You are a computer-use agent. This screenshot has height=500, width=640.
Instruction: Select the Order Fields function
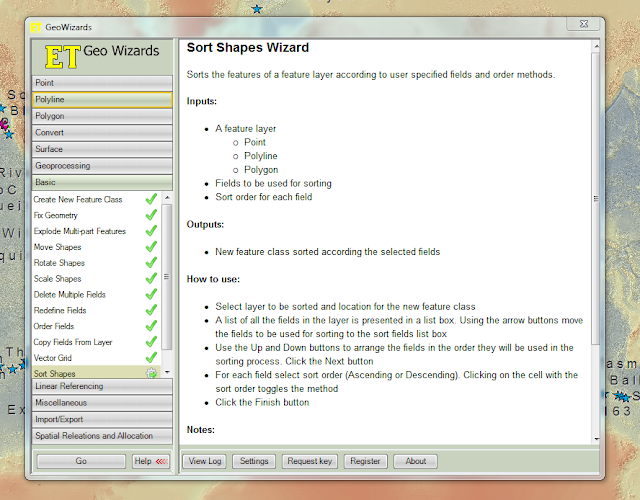tap(54, 326)
